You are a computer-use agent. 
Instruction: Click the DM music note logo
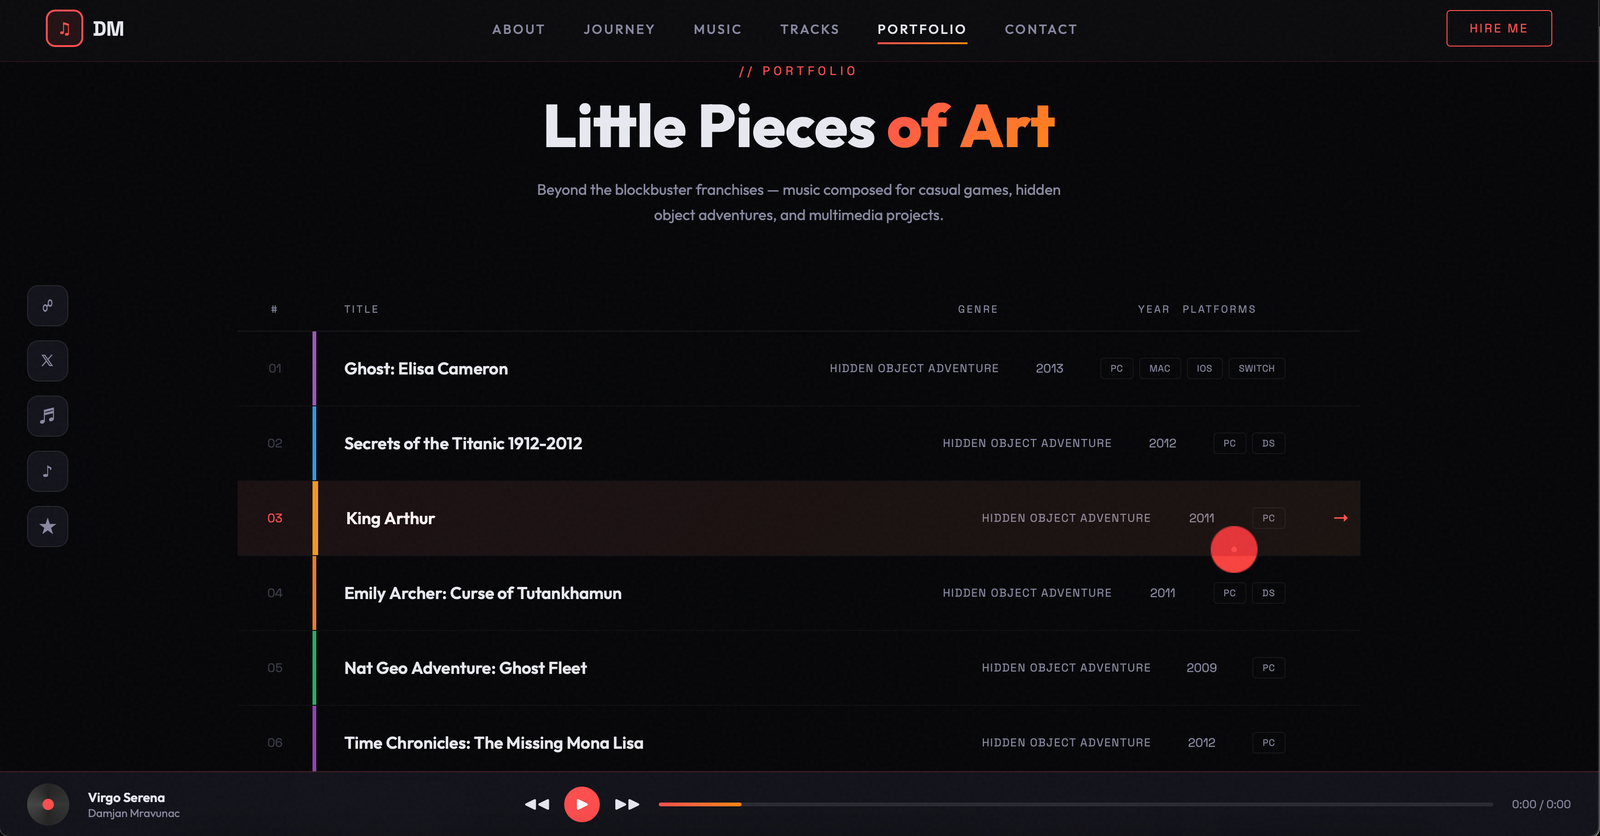click(64, 29)
